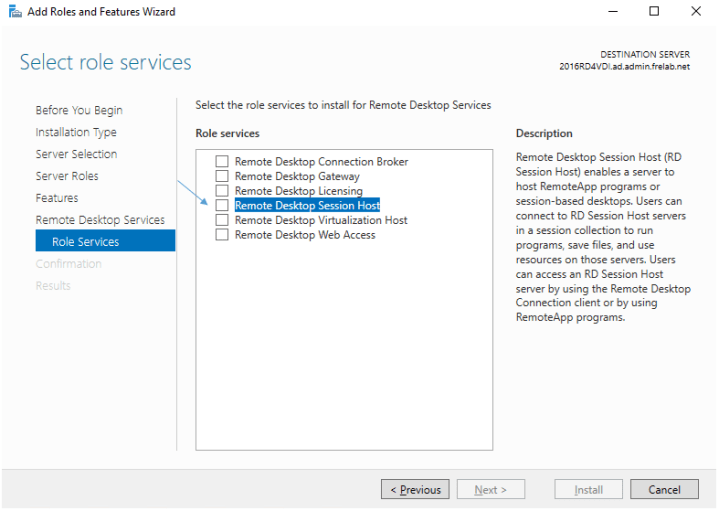This screenshot has height=511, width=719.
Task: Minimize the Add Roles wizard window
Action: click(x=613, y=11)
